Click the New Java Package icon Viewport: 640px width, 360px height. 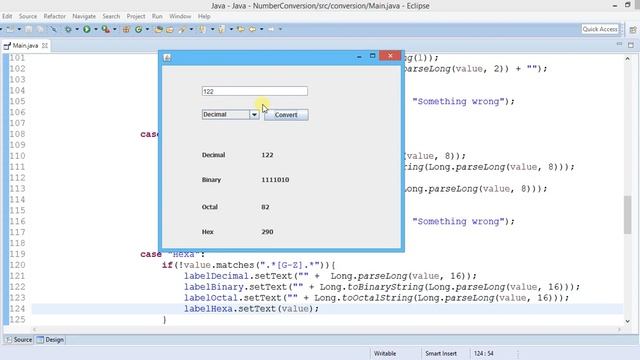(126, 29)
